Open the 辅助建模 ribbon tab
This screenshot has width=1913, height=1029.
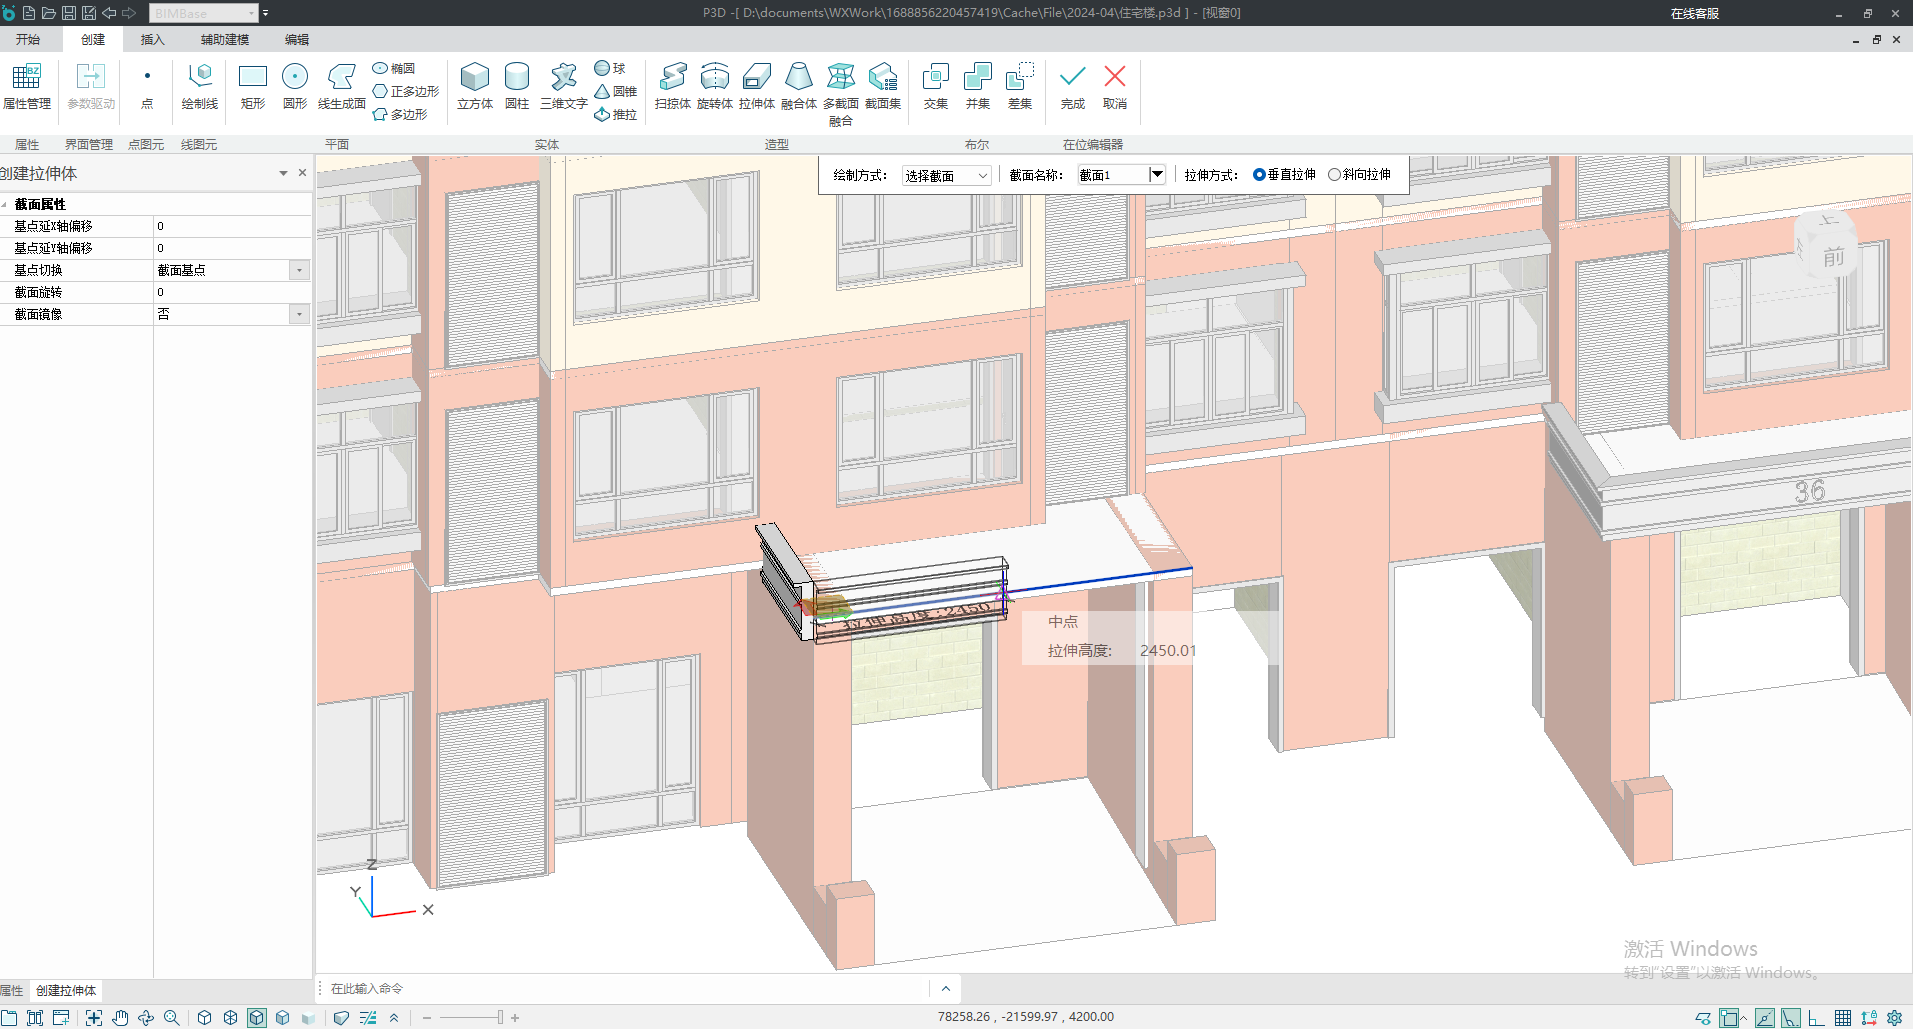225,40
